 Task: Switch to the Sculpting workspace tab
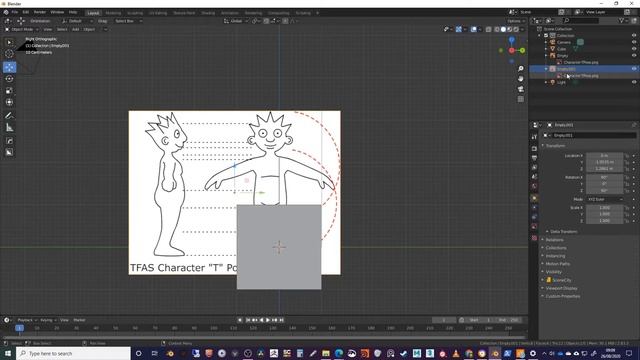135,13
